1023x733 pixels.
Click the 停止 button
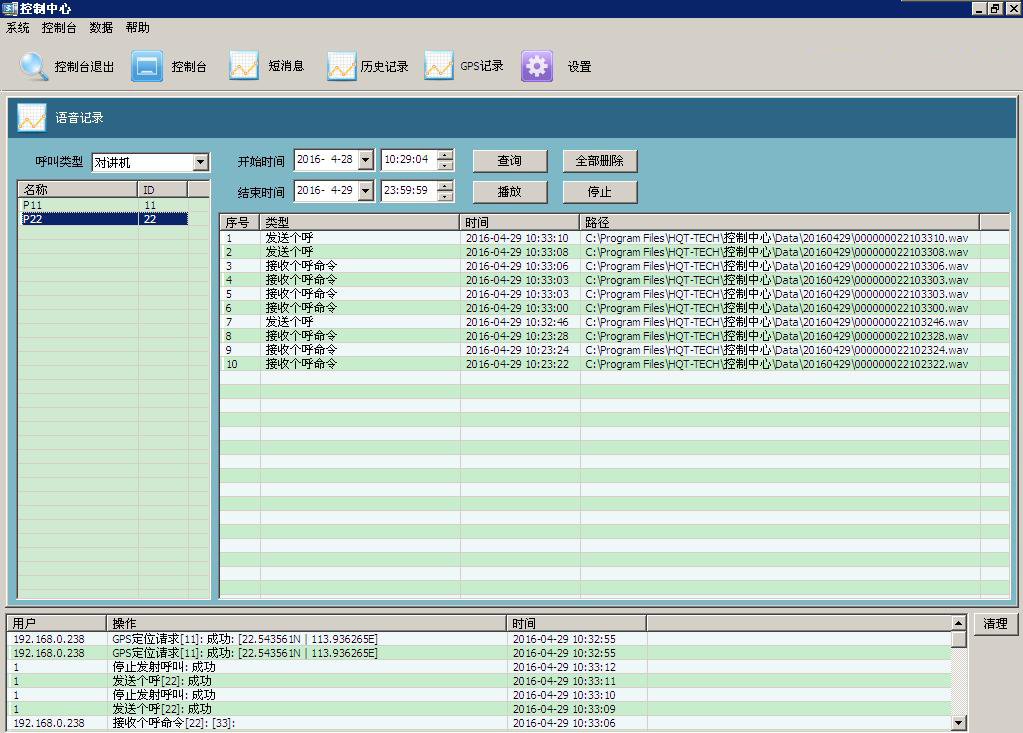point(600,192)
